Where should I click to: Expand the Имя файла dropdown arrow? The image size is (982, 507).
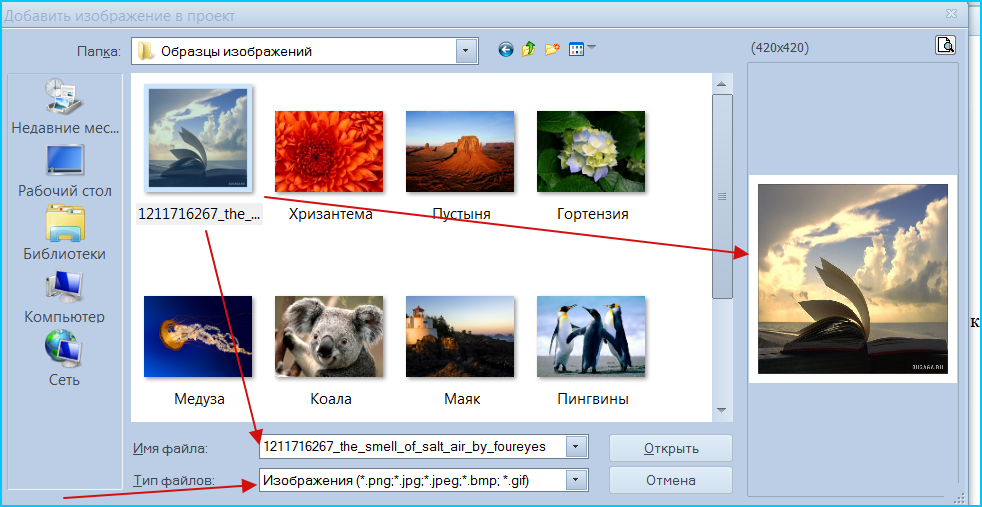577,447
